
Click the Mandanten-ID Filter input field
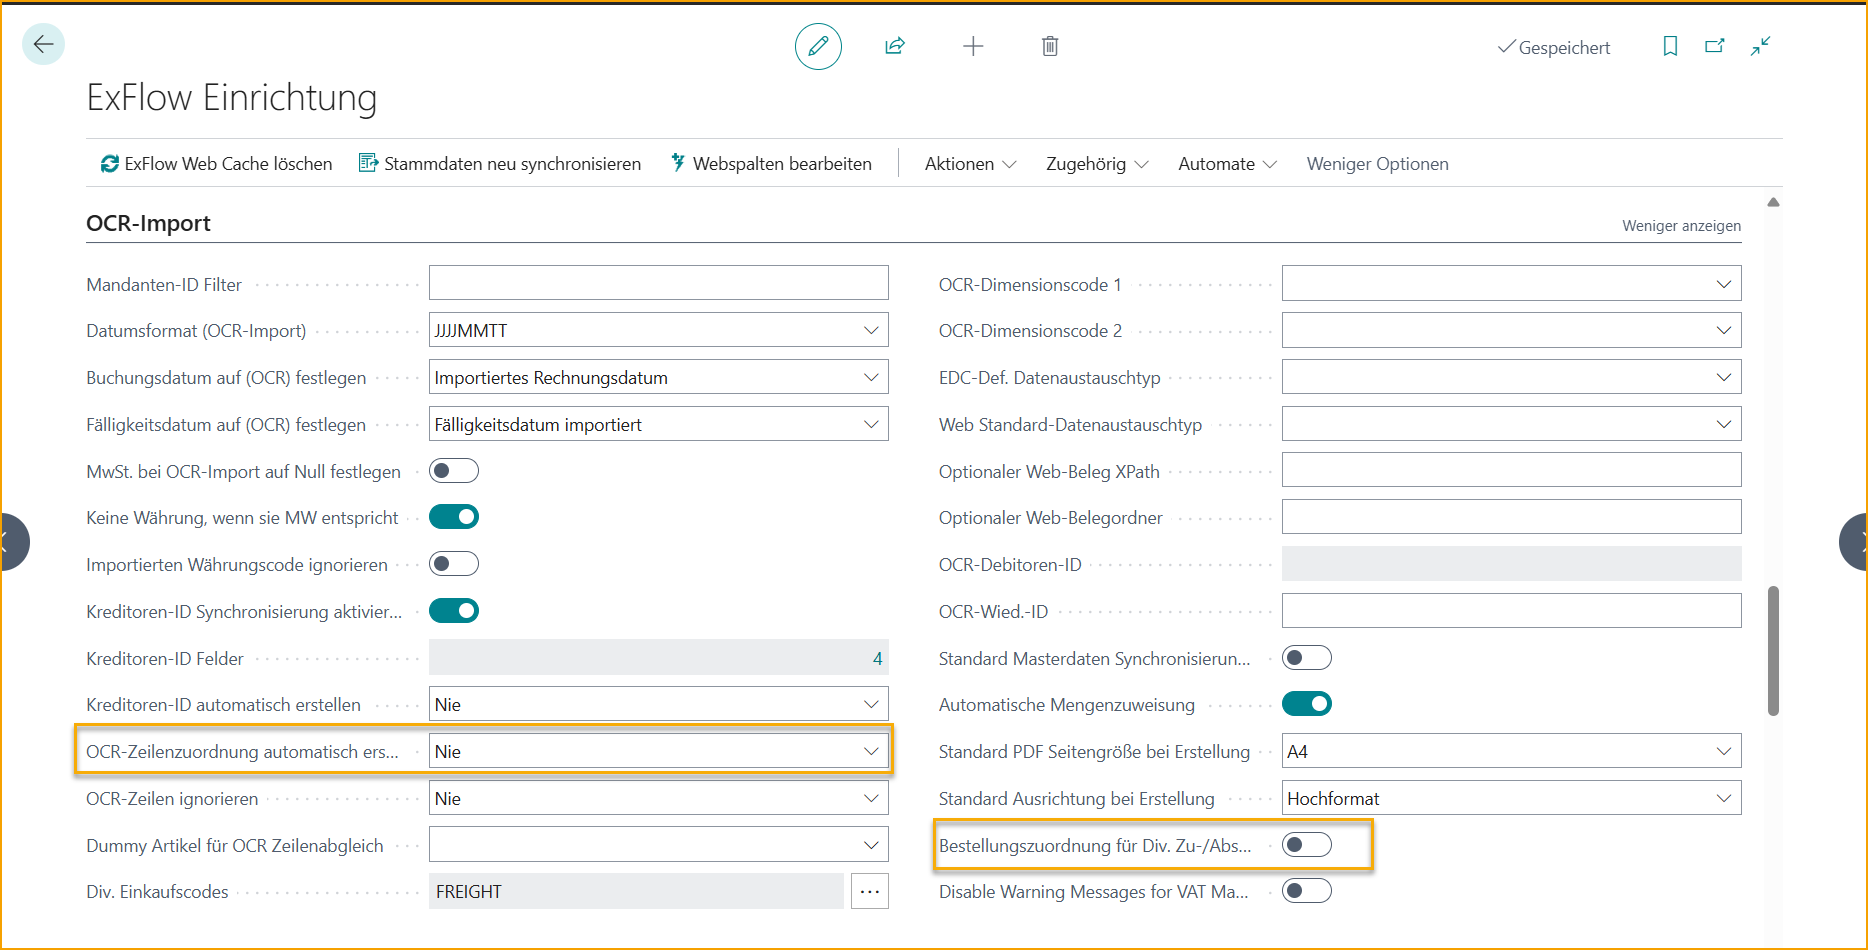[658, 283]
